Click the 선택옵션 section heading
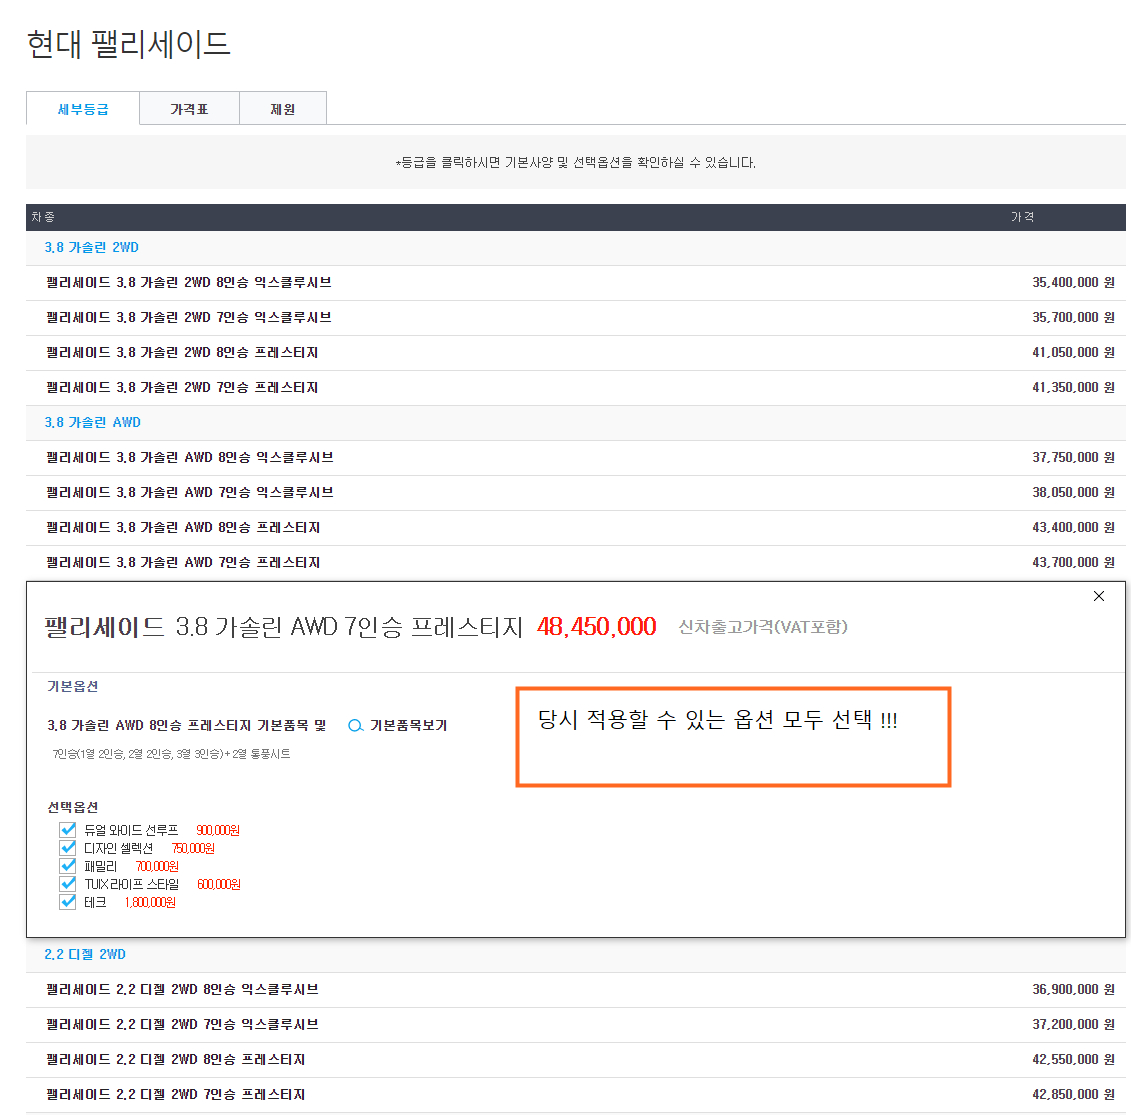The height and width of the screenshot is (1115, 1131). tap(73, 807)
